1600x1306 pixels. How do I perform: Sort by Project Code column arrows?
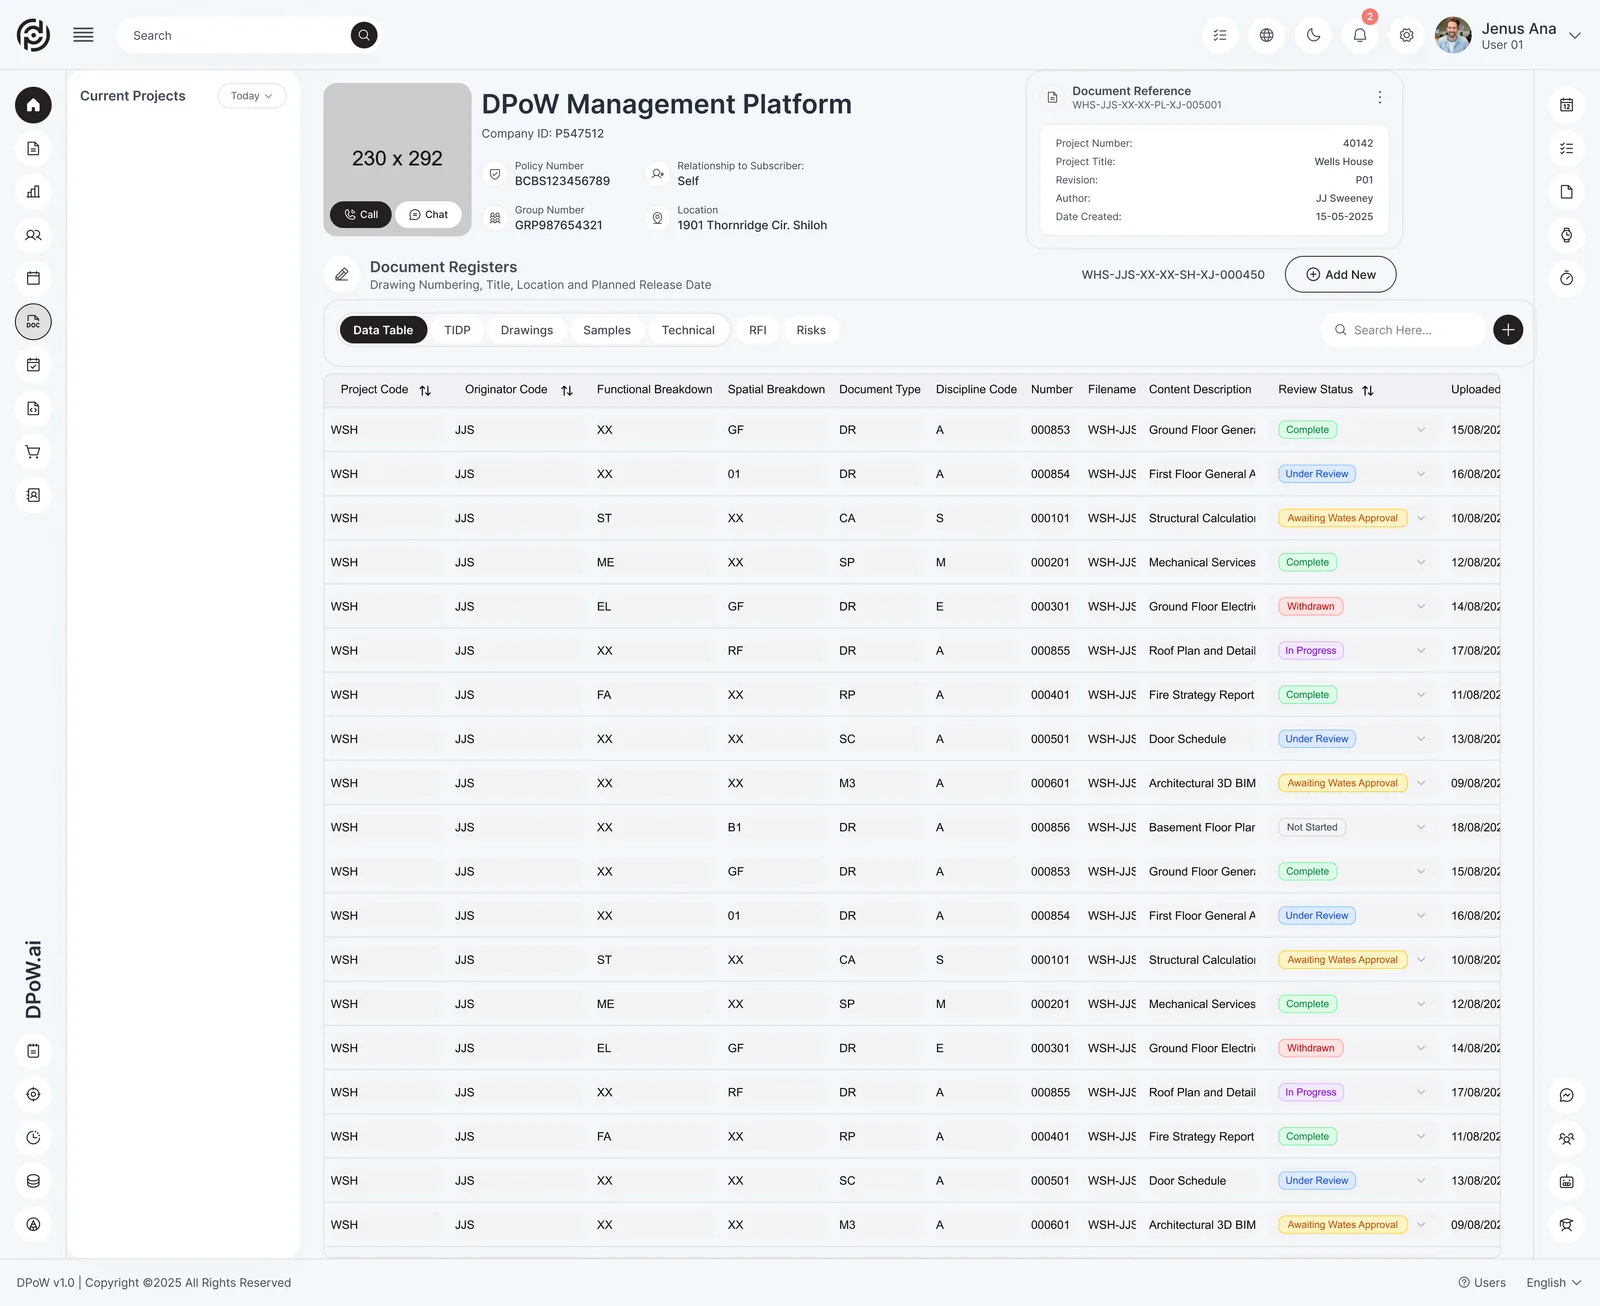point(425,390)
